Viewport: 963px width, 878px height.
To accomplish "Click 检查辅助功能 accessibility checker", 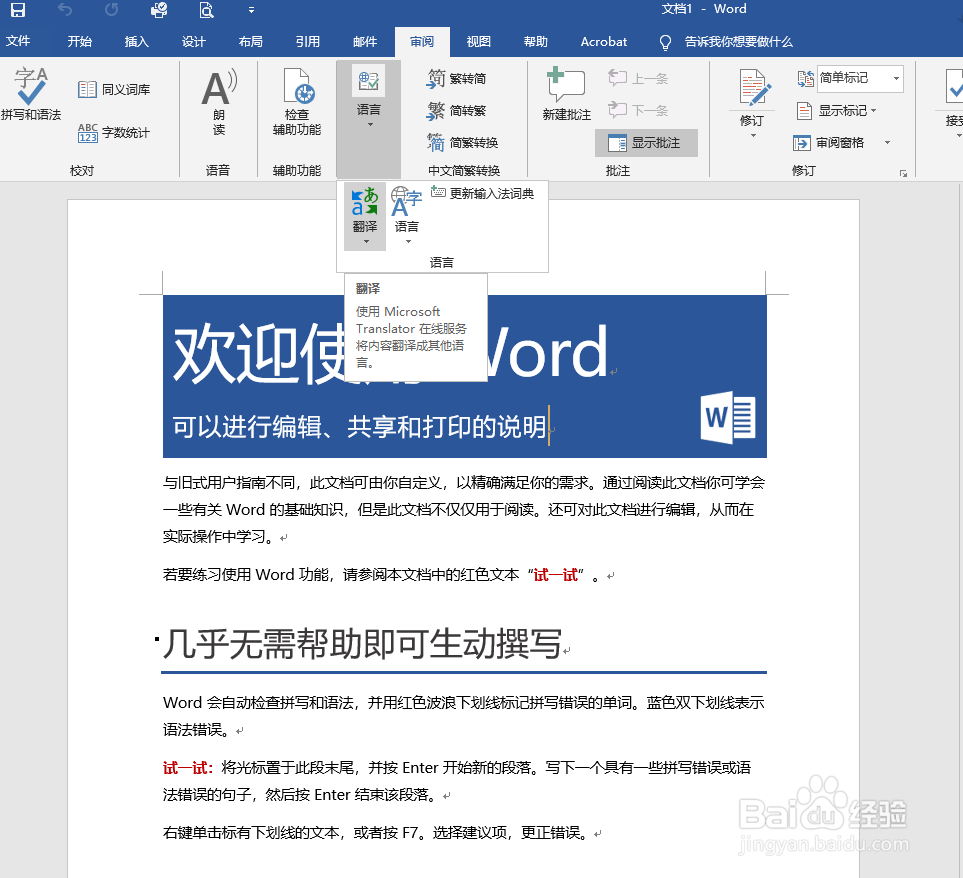I will pos(297,102).
